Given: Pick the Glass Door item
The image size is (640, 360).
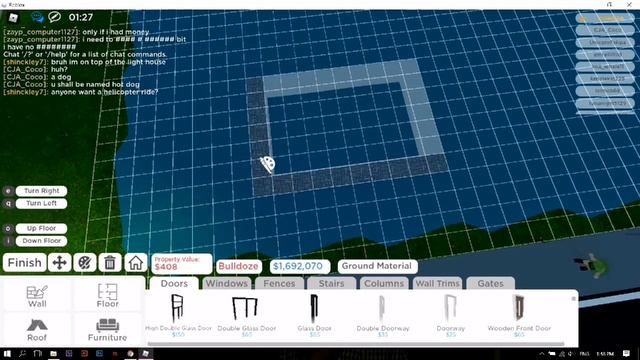Looking at the screenshot, I should 314,315.
